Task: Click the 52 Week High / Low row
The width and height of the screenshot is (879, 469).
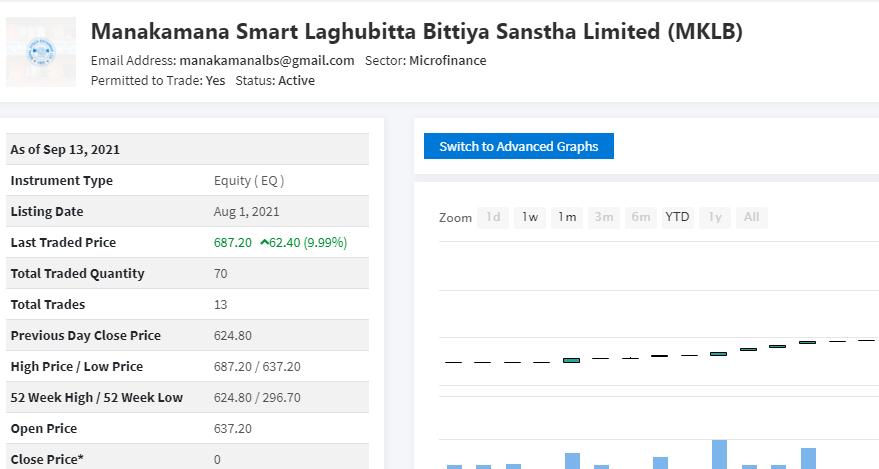Action: click(187, 397)
